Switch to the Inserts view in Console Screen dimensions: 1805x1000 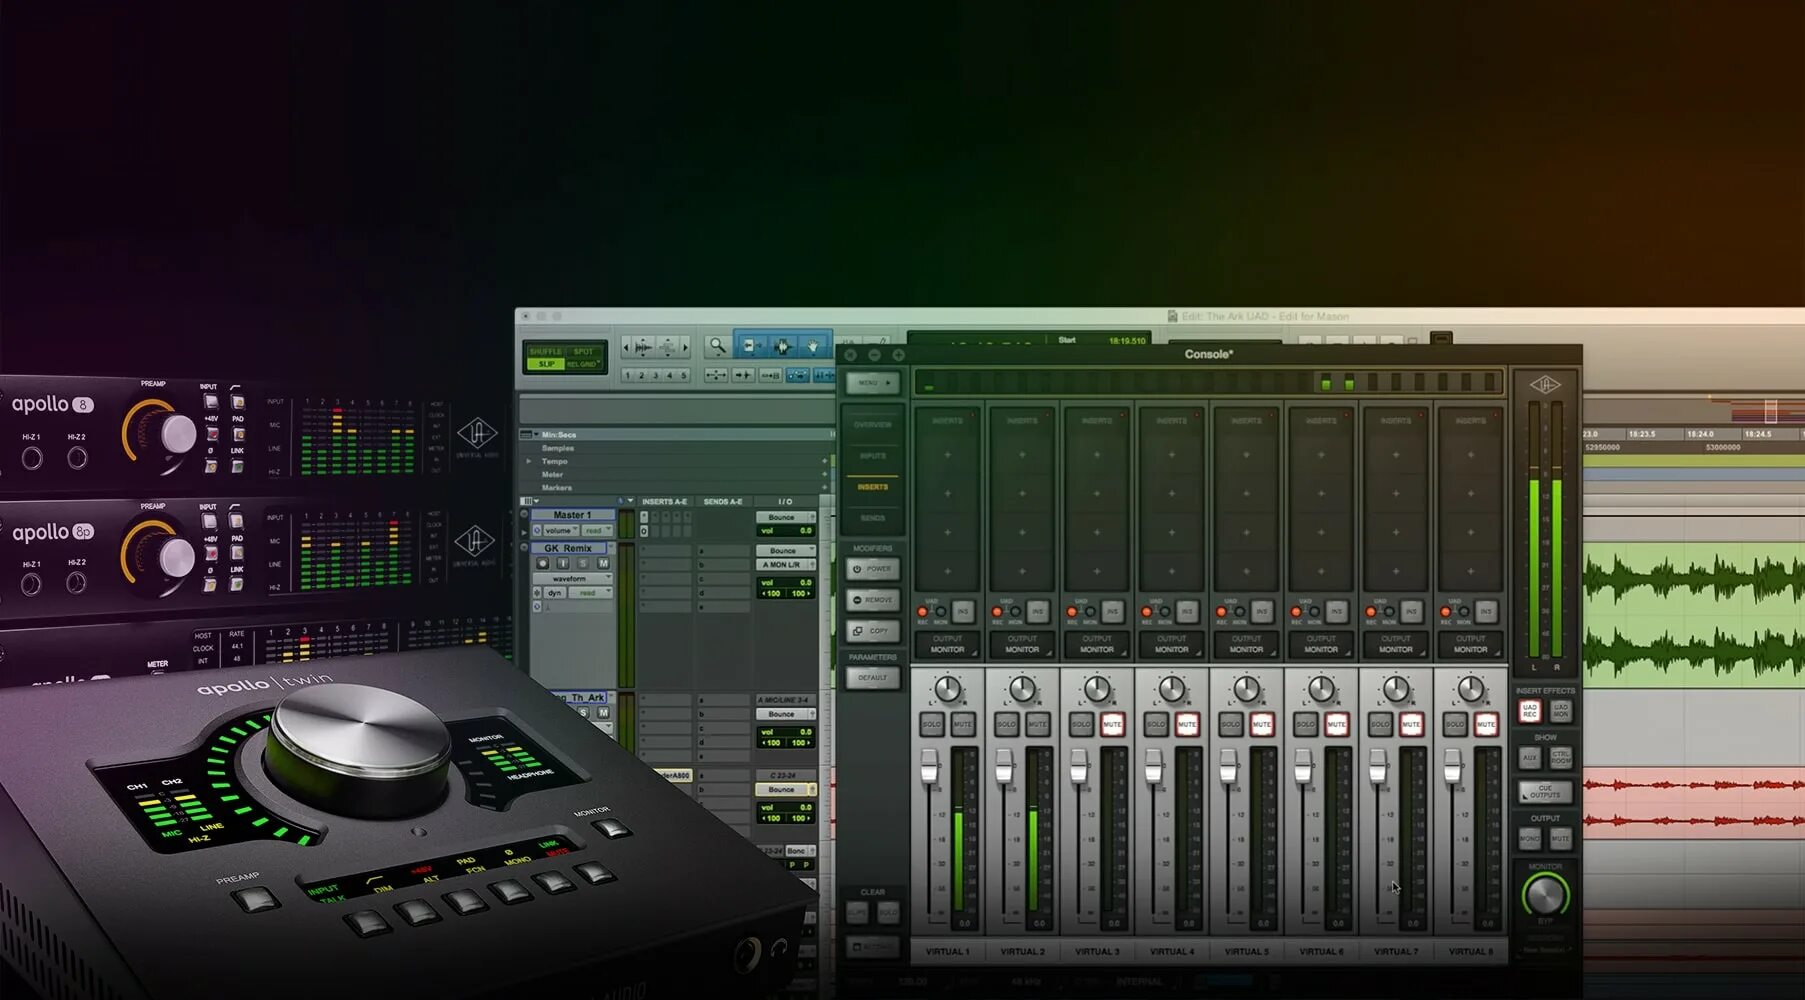(872, 486)
